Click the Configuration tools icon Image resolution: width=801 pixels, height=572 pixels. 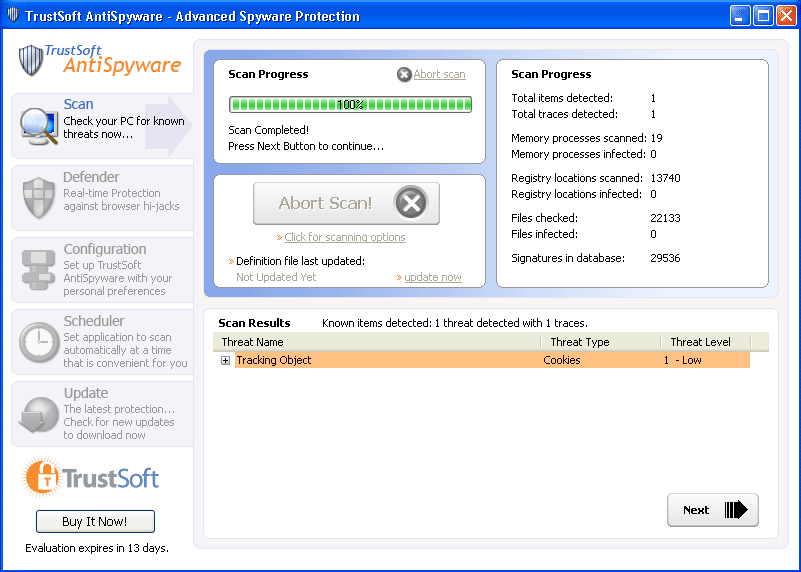point(38,269)
